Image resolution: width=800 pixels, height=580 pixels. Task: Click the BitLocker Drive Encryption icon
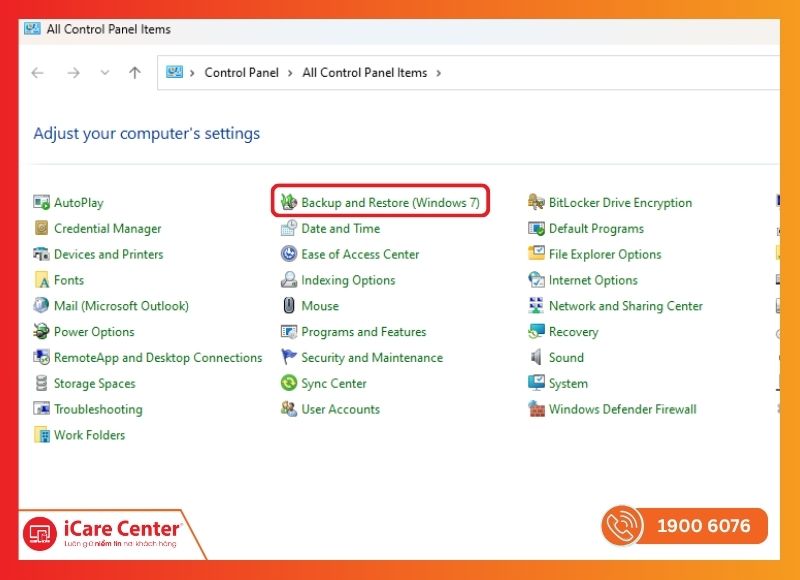point(537,203)
